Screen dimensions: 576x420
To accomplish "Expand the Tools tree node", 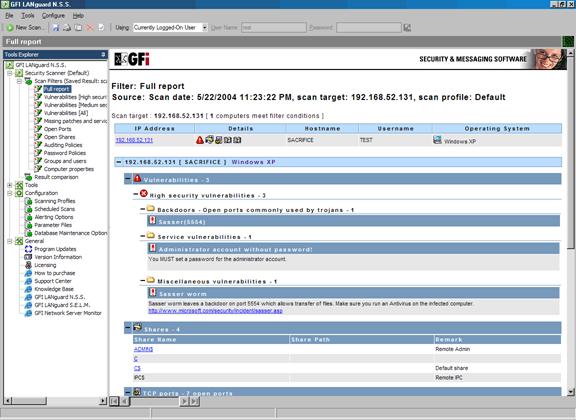I will click(10, 185).
